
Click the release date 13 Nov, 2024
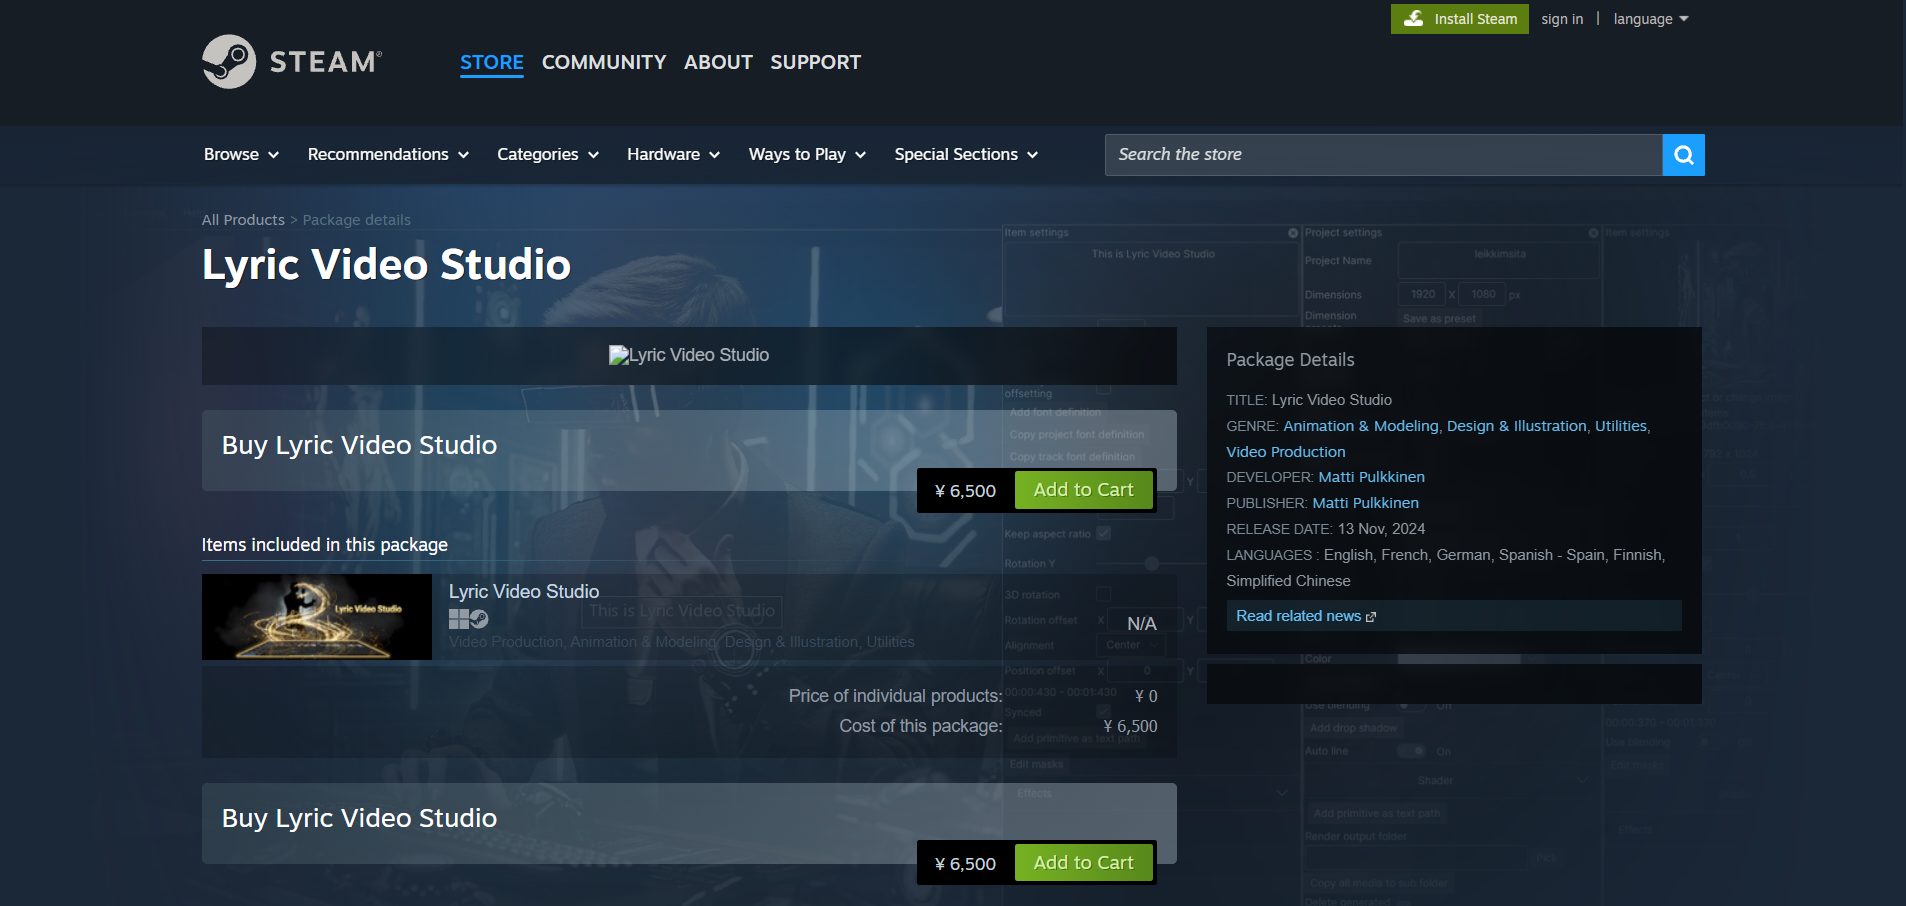1381,529
